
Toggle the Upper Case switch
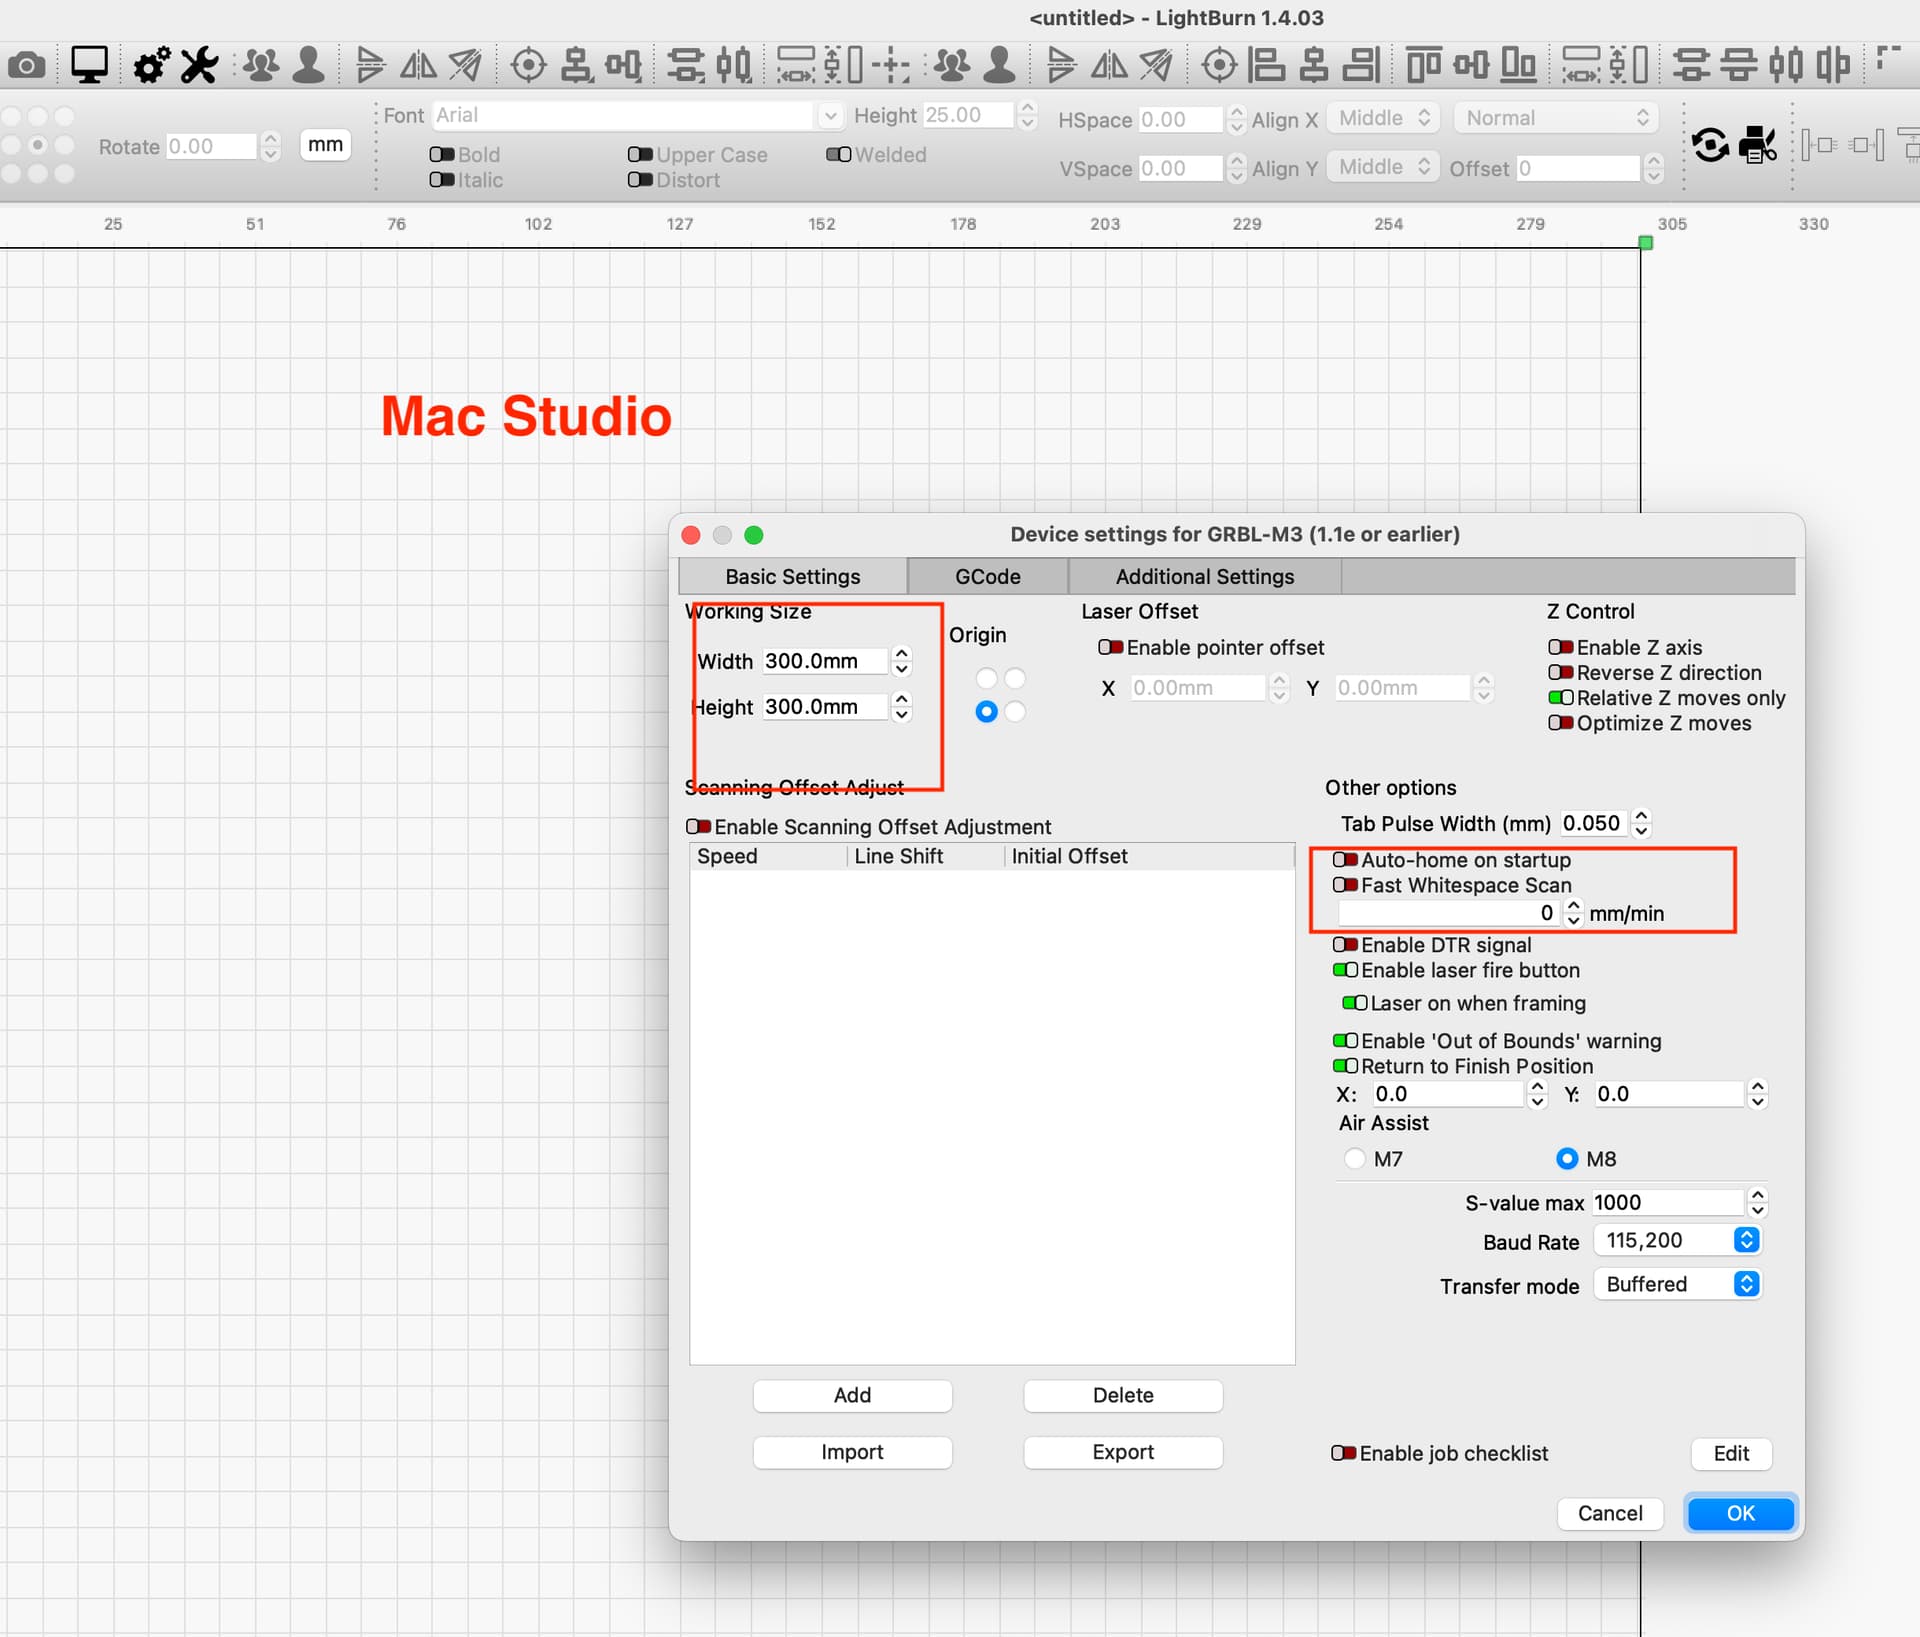click(x=640, y=154)
